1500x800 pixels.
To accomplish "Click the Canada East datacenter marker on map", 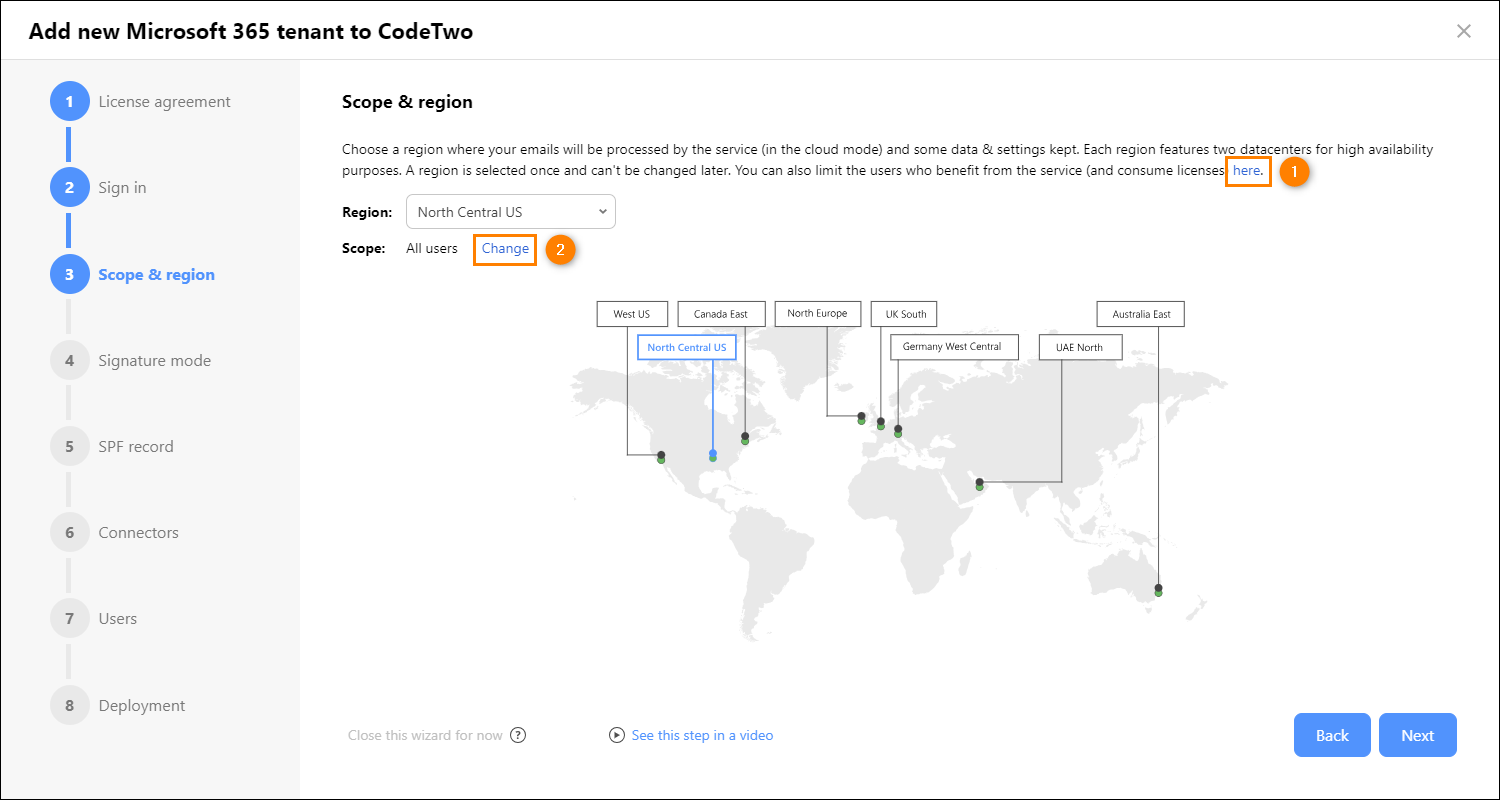I will pyautogui.click(x=745, y=438).
